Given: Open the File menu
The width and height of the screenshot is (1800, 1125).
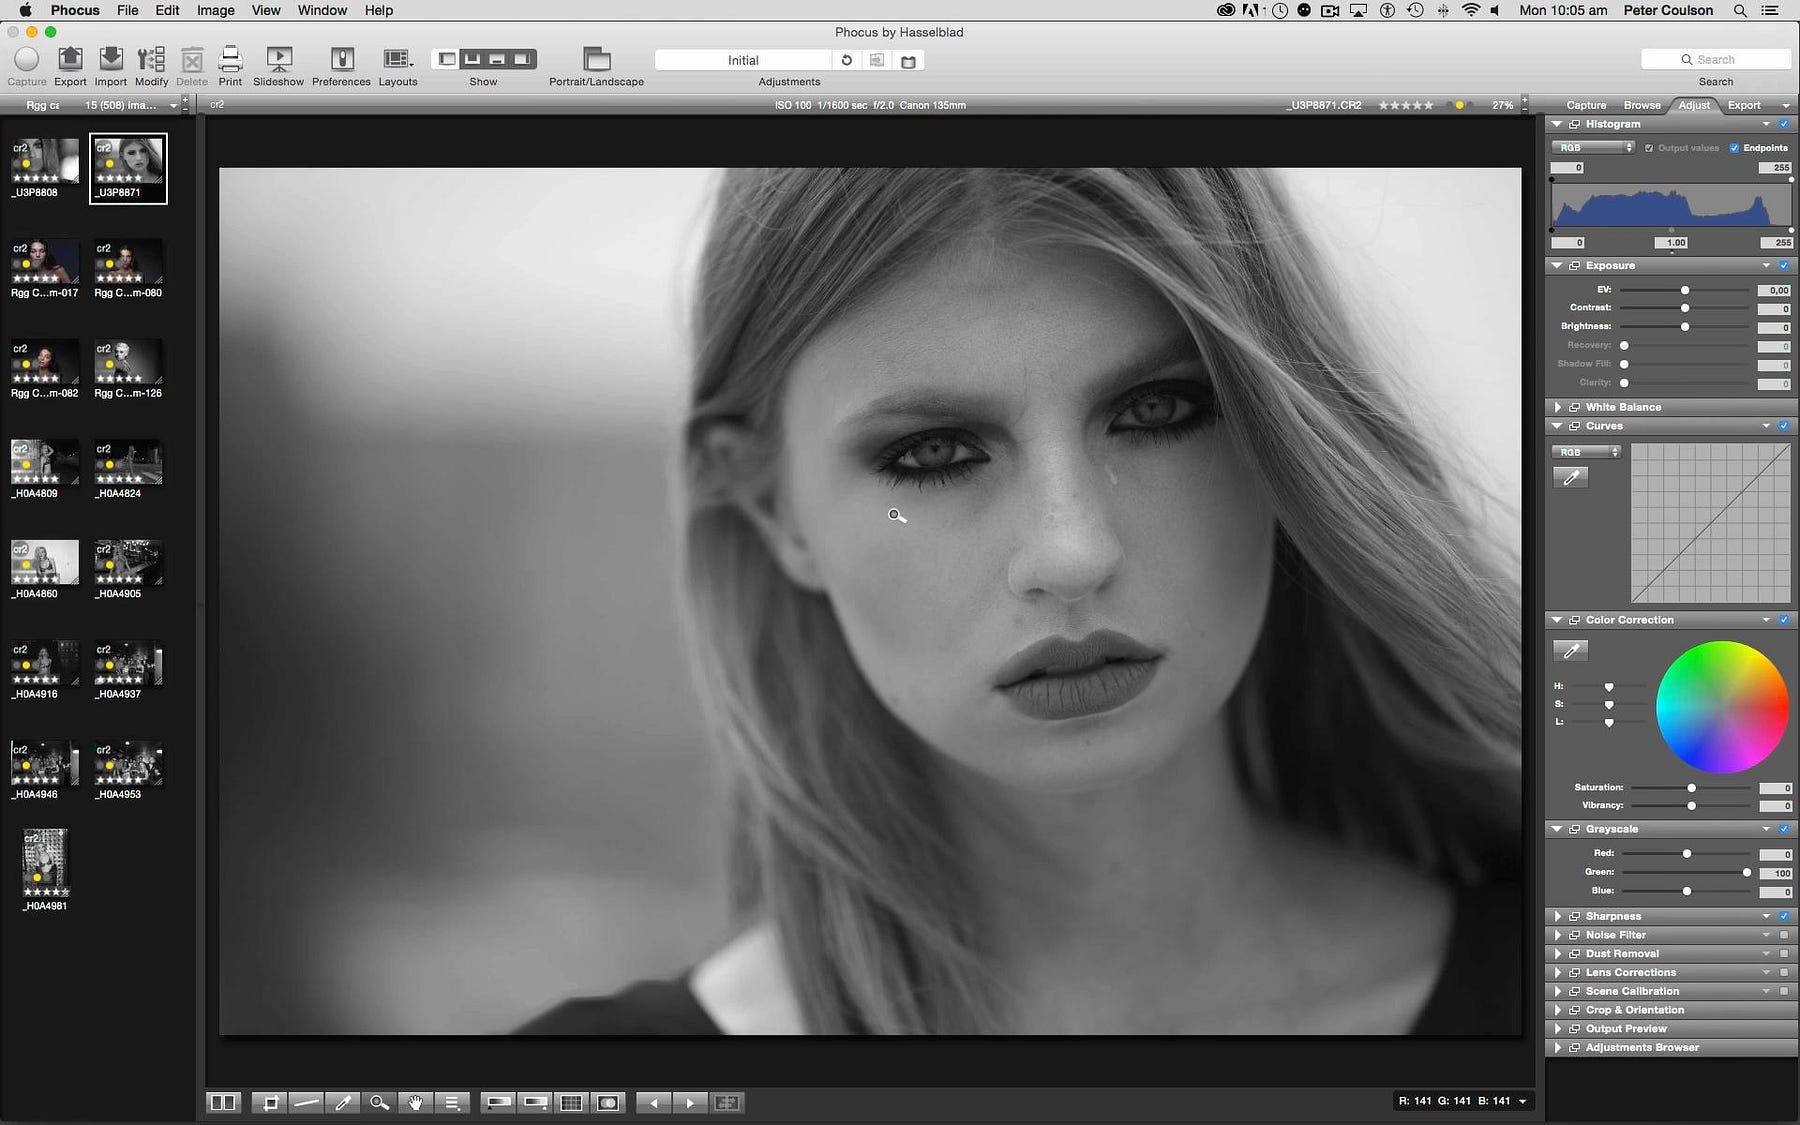Looking at the screenshot, I should 128,10.
